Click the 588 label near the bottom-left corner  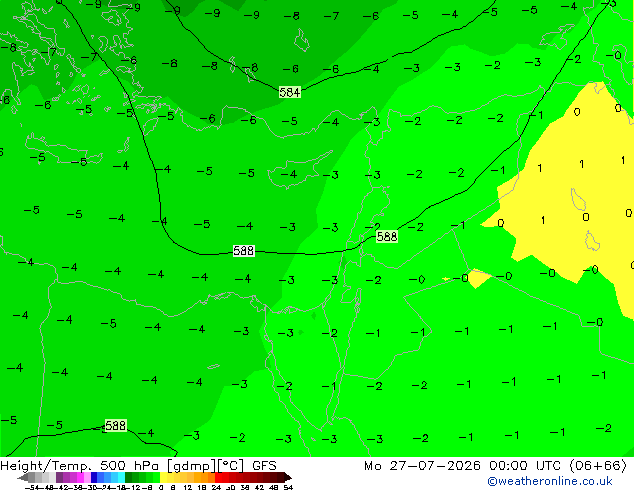click(115, 425)
